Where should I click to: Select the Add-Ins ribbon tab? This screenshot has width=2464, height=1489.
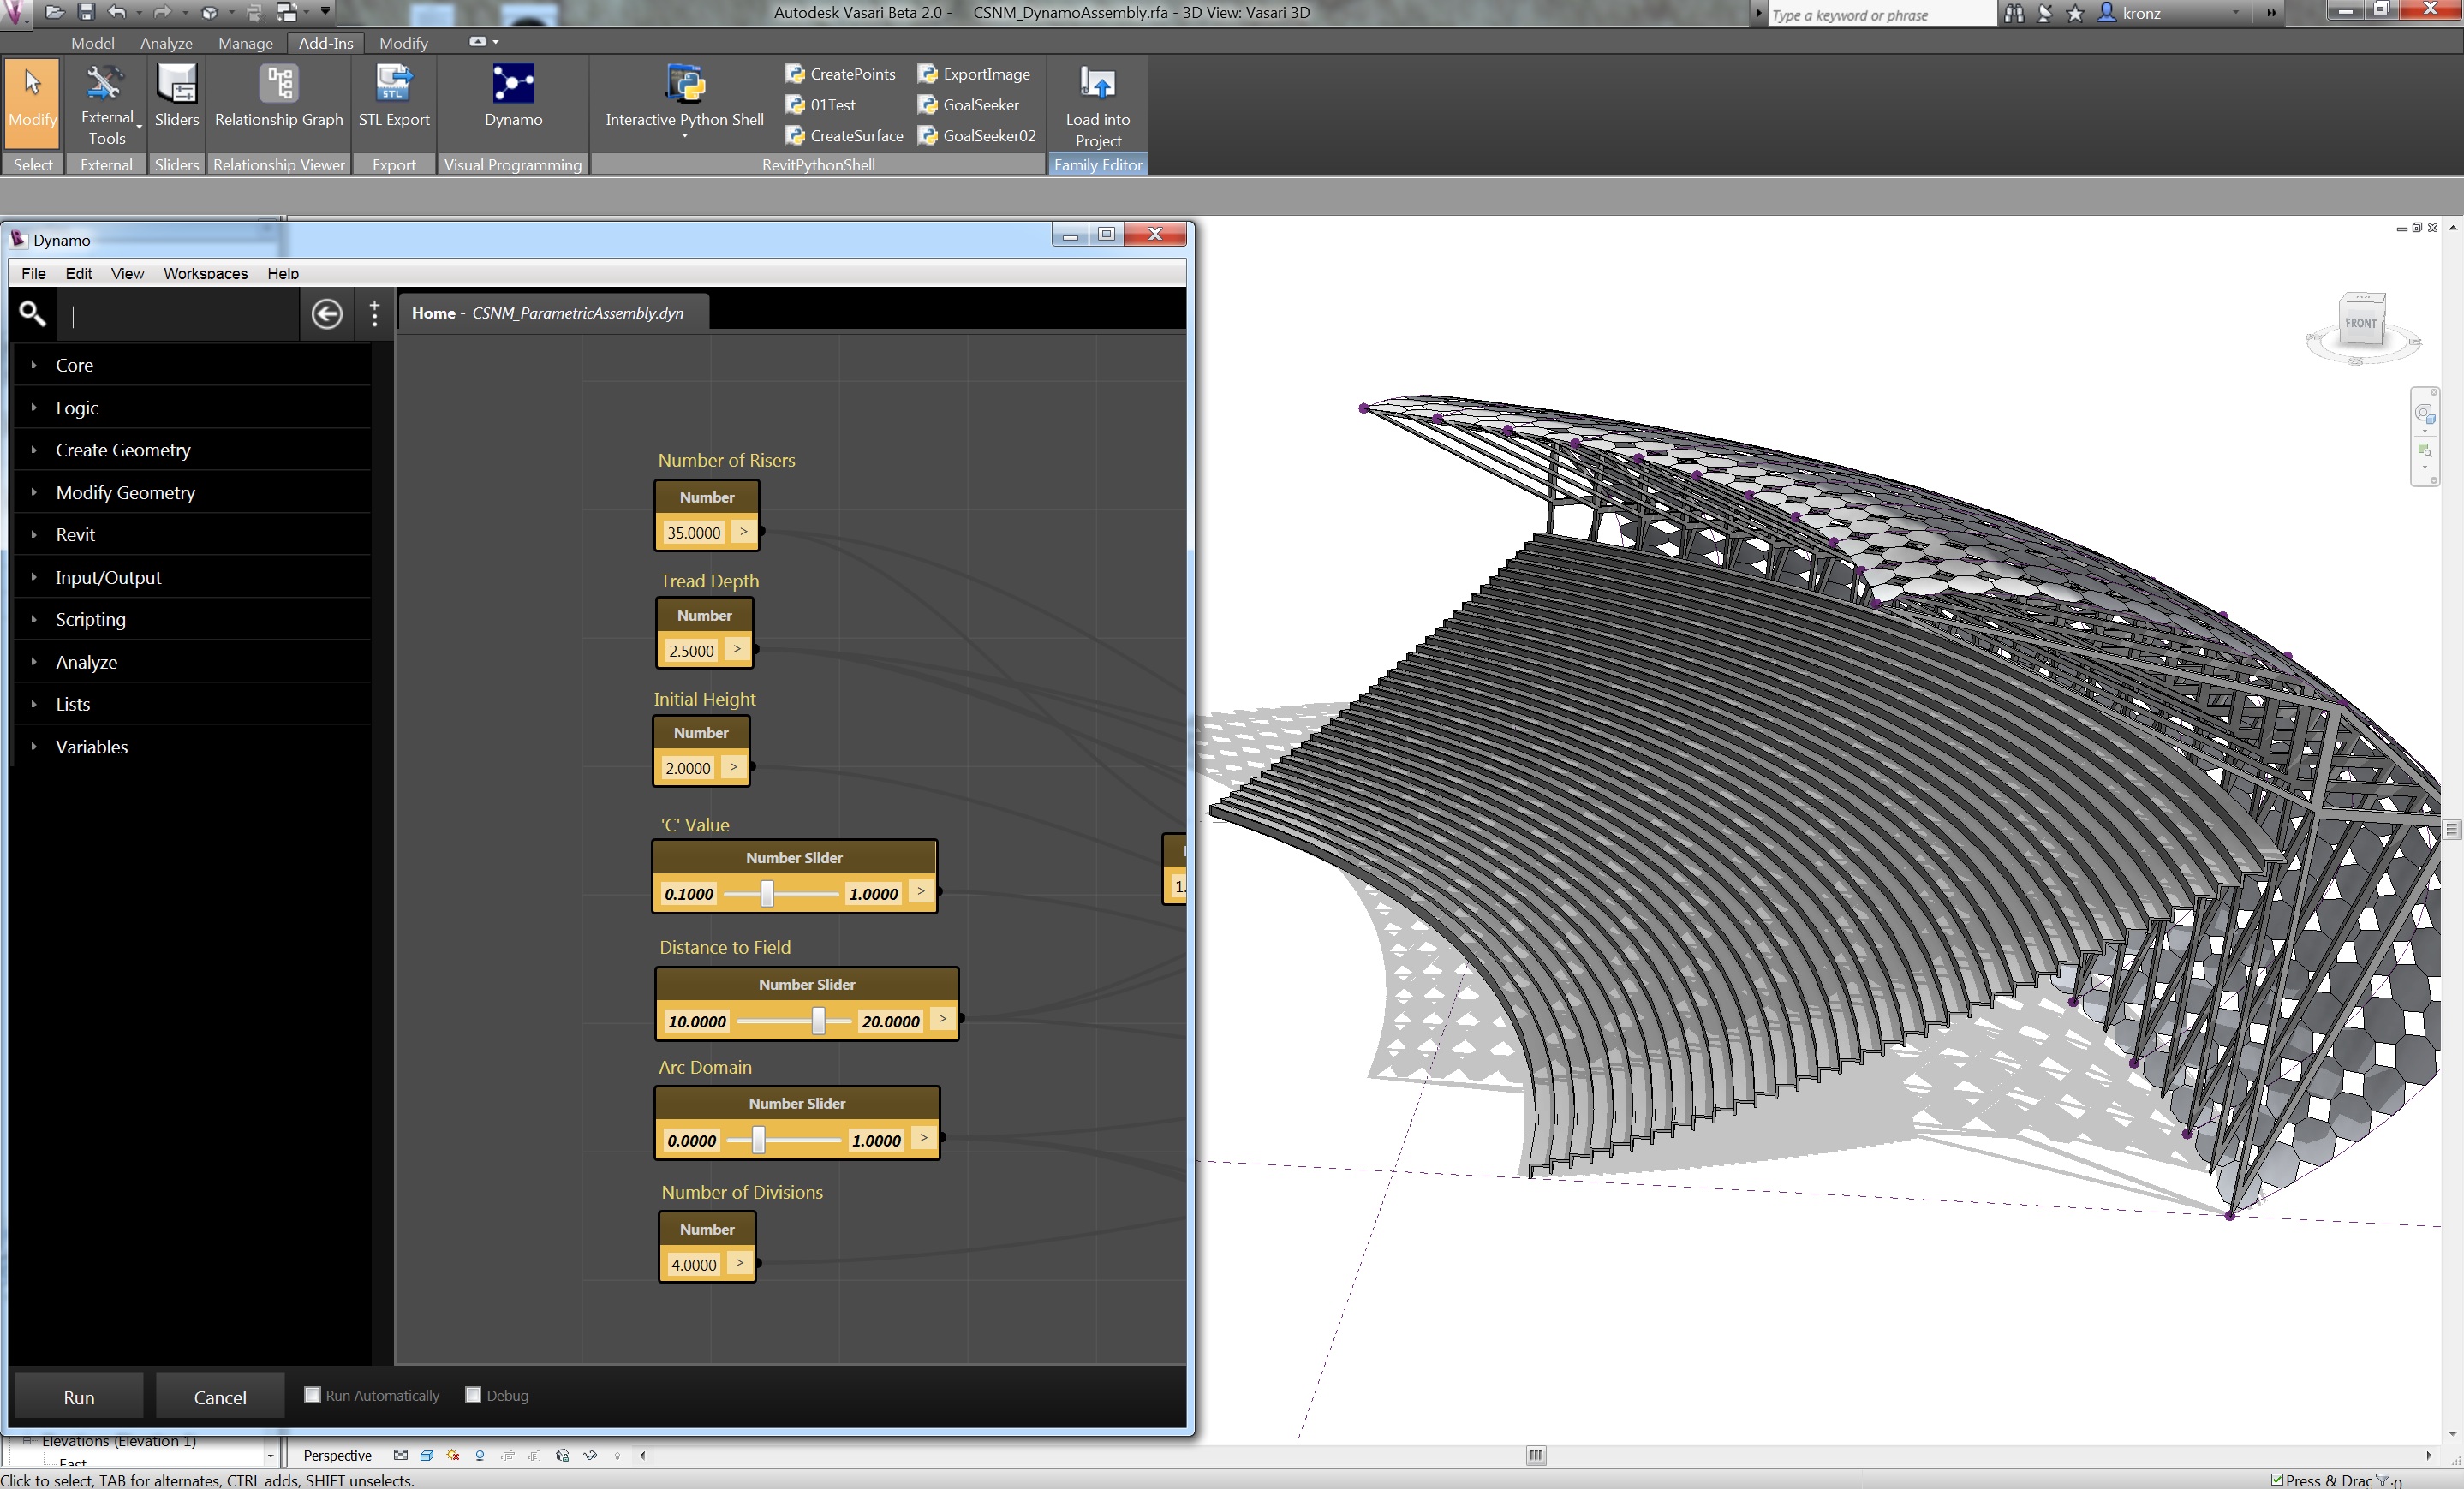tap(324, 42)
